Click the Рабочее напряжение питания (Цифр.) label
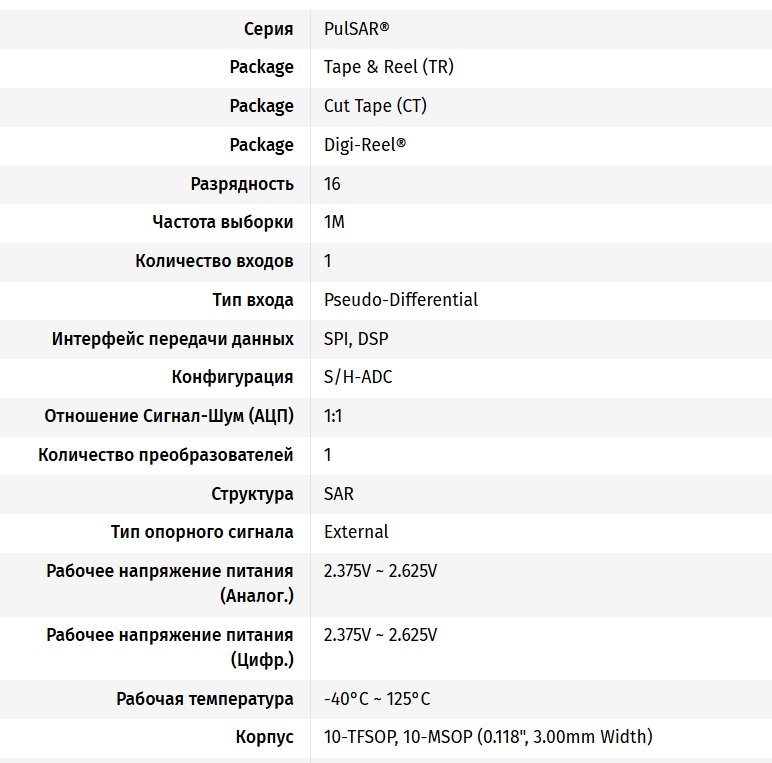Screen dimensions: 772x763 [x=170, y=647]
